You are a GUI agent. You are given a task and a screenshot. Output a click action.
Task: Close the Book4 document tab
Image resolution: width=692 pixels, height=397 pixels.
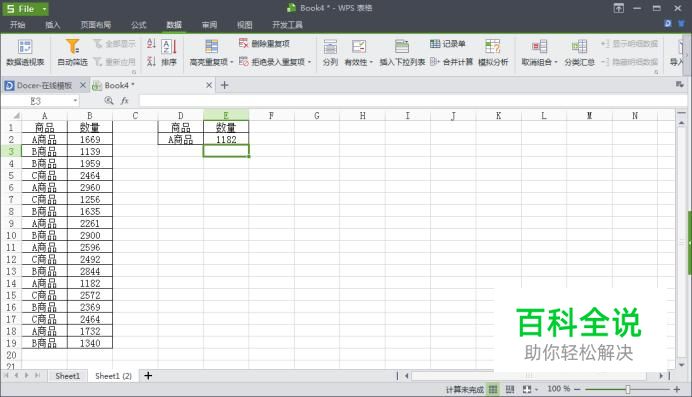pyautogui.click(x=209, y=85)
